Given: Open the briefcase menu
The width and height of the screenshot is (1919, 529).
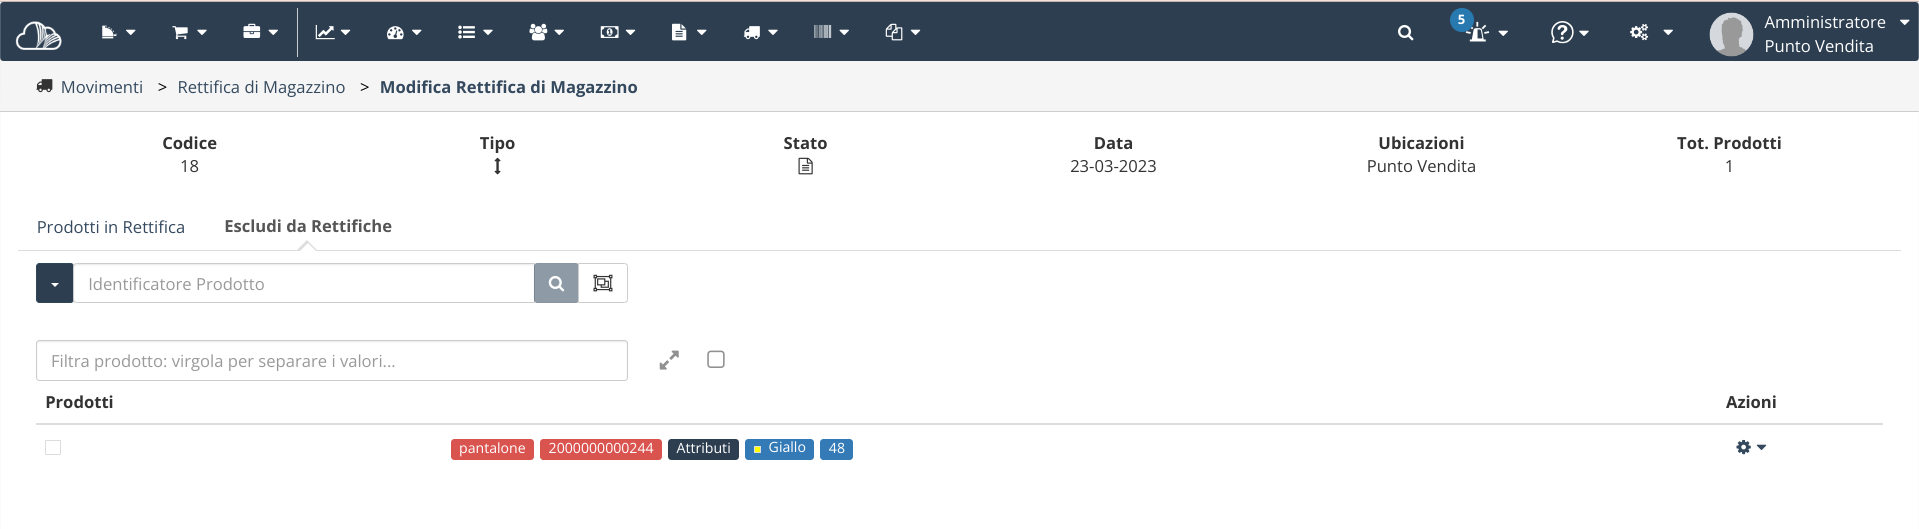Looking at the screenshot, I should [x=260, y=32].
